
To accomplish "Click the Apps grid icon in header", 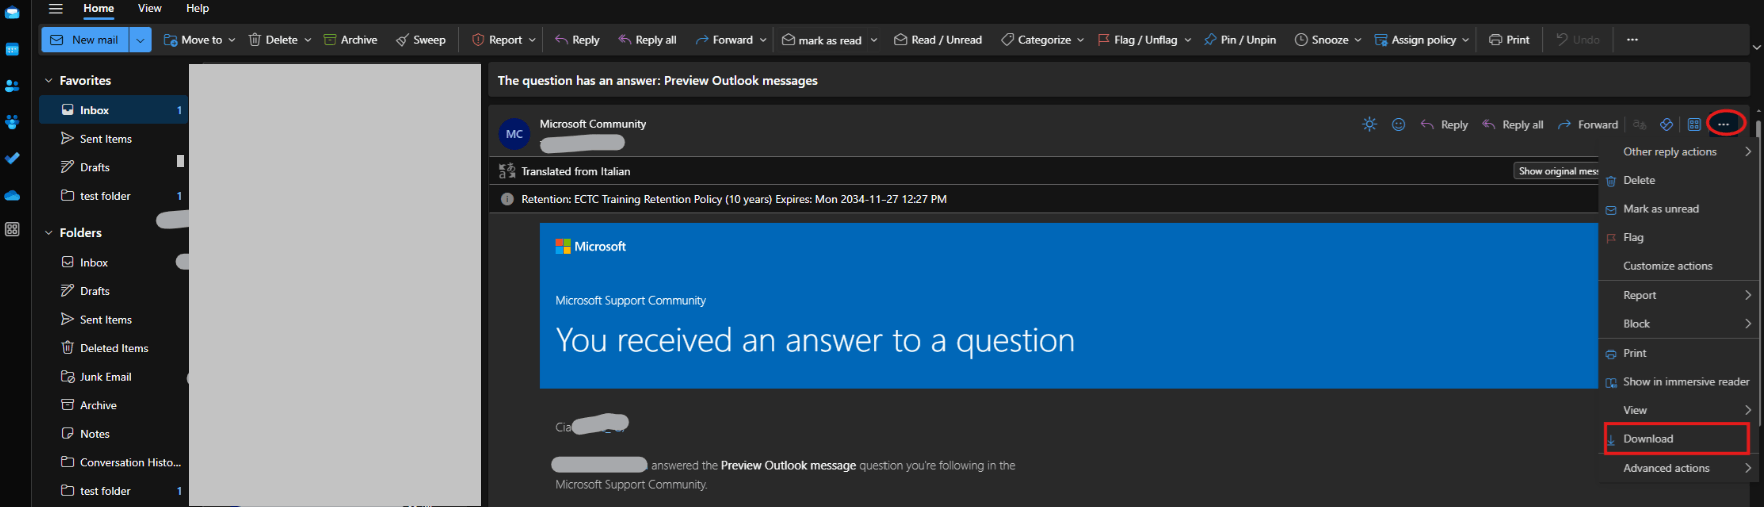I will point(1694,125).
